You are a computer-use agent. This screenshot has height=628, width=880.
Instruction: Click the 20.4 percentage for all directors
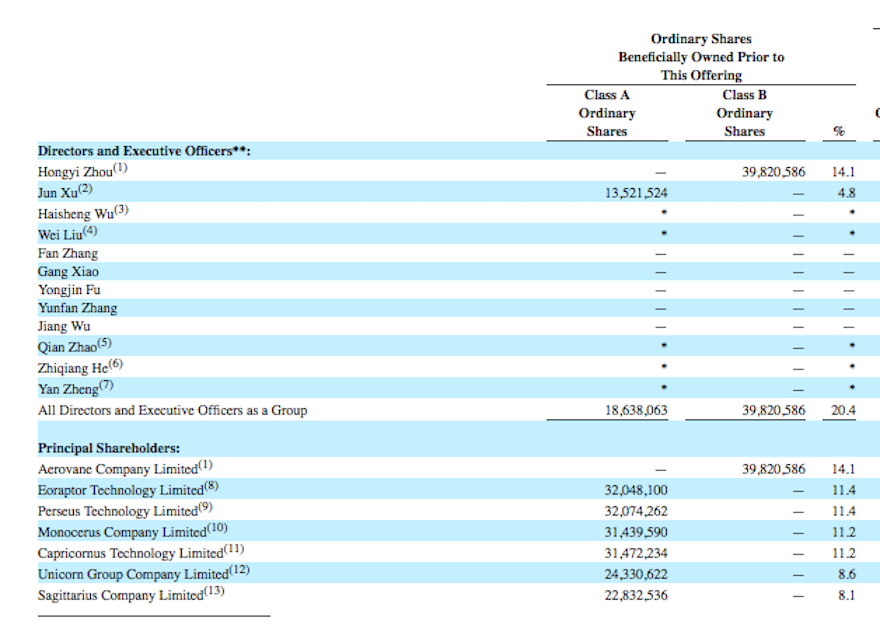tap(843, 410)
